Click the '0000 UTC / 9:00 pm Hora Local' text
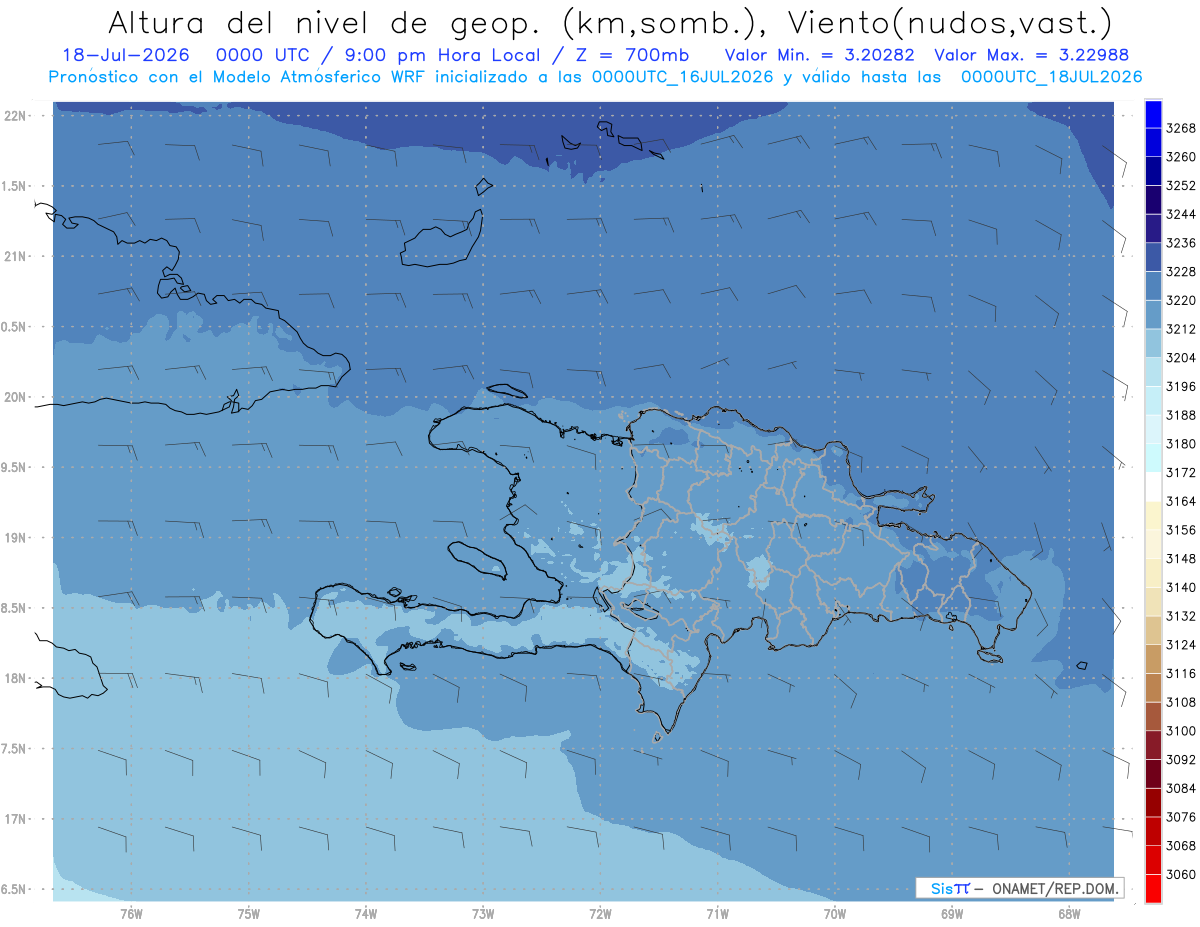Viewport: 1200px width, 927px height. pos(378,55)
